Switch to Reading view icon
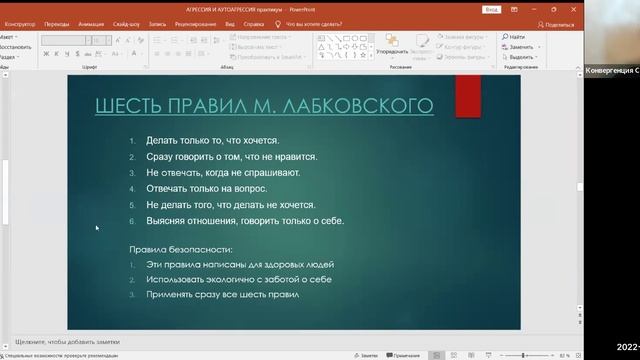The width and height of the screenshot is (640, 360). [x=471, y=356]
